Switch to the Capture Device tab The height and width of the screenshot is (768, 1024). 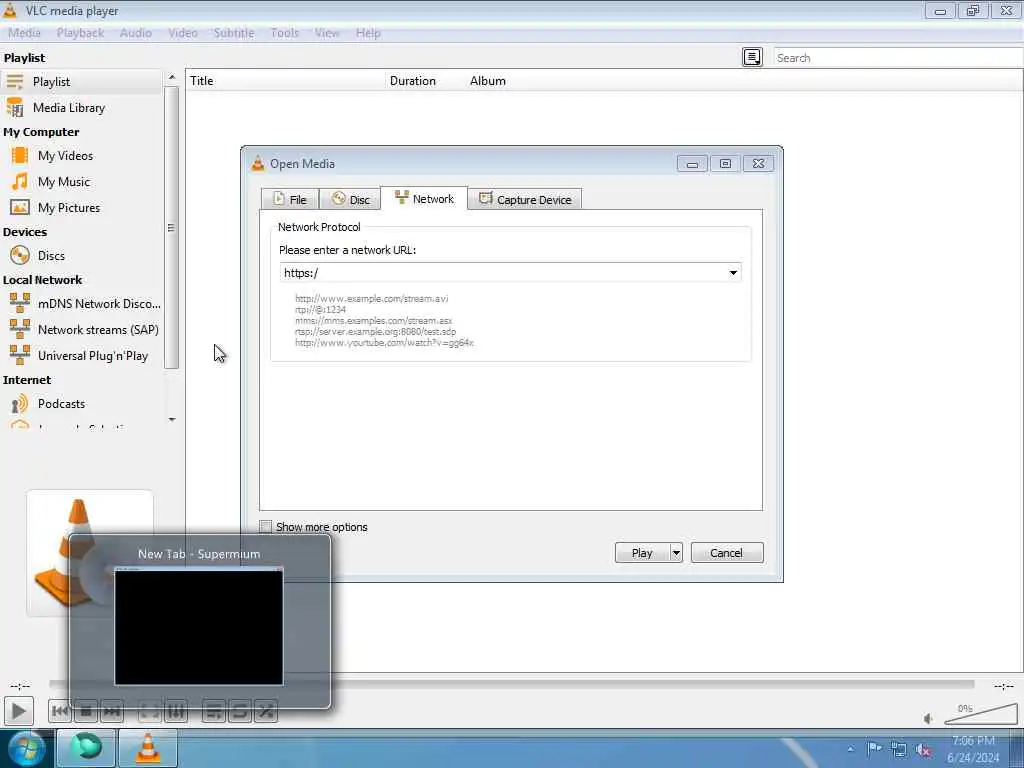(524, 199)
